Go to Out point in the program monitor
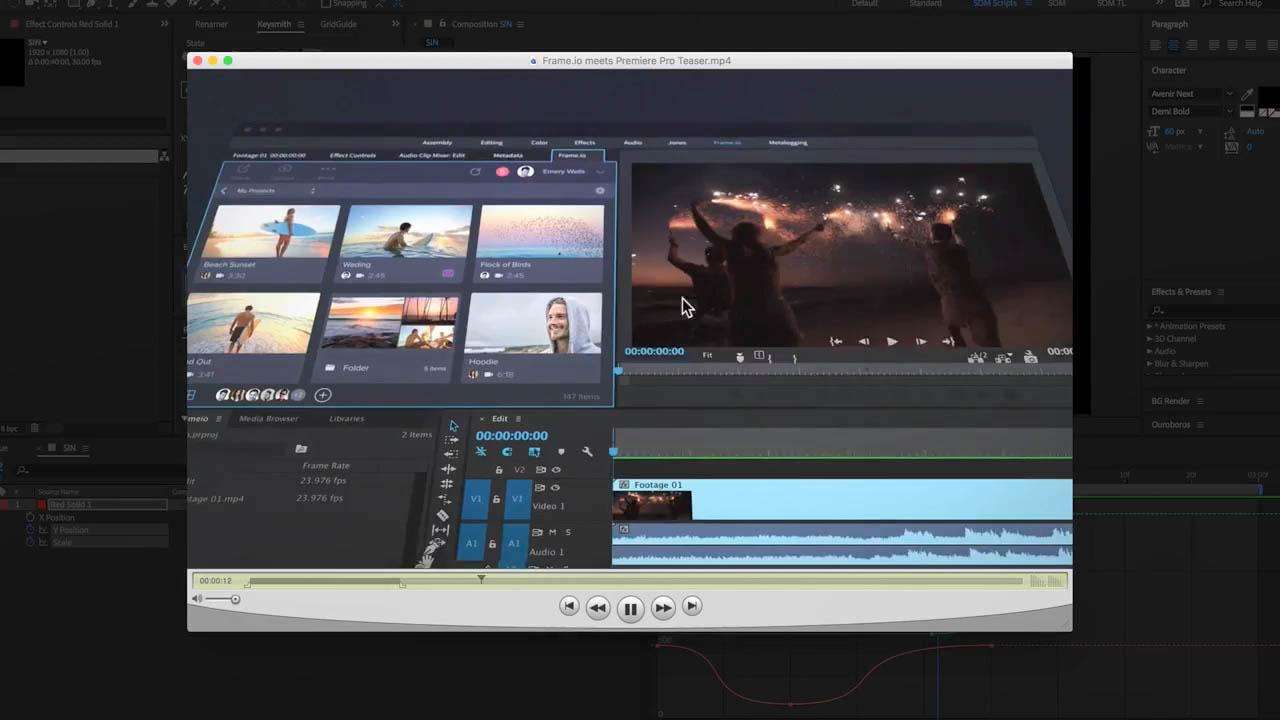This screenshot has width=1280, height=720. point(948,341)
